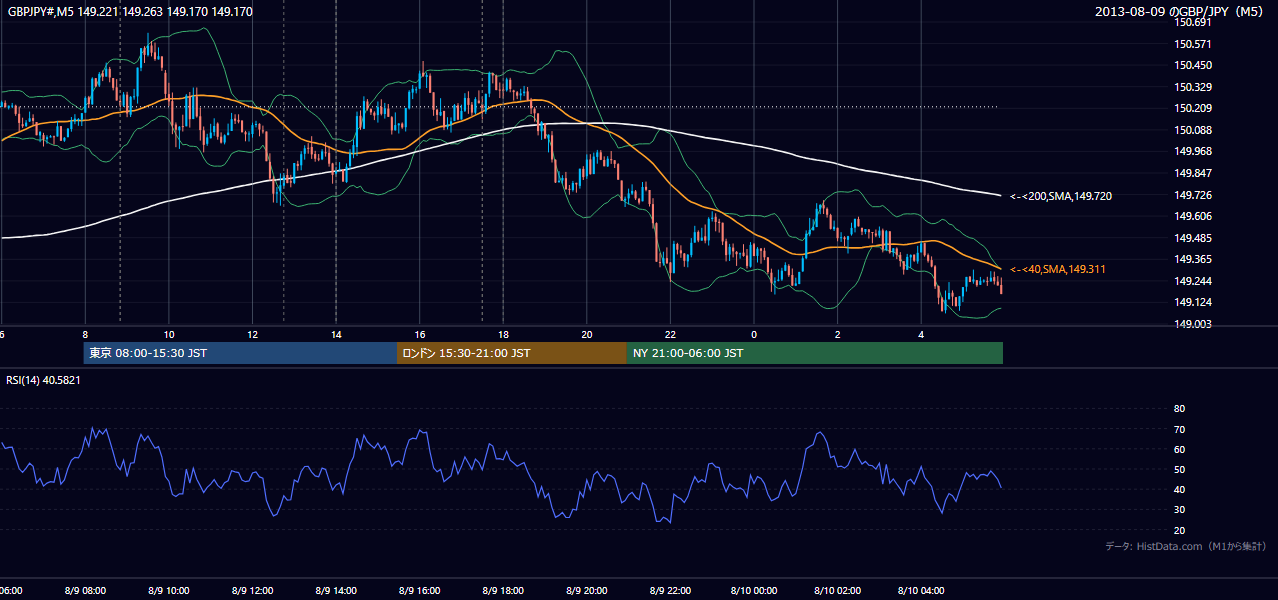This screenshot has width=1278, height=600.
Task: Click hour label 10 on the chart time axis
Action: [169, 334]
